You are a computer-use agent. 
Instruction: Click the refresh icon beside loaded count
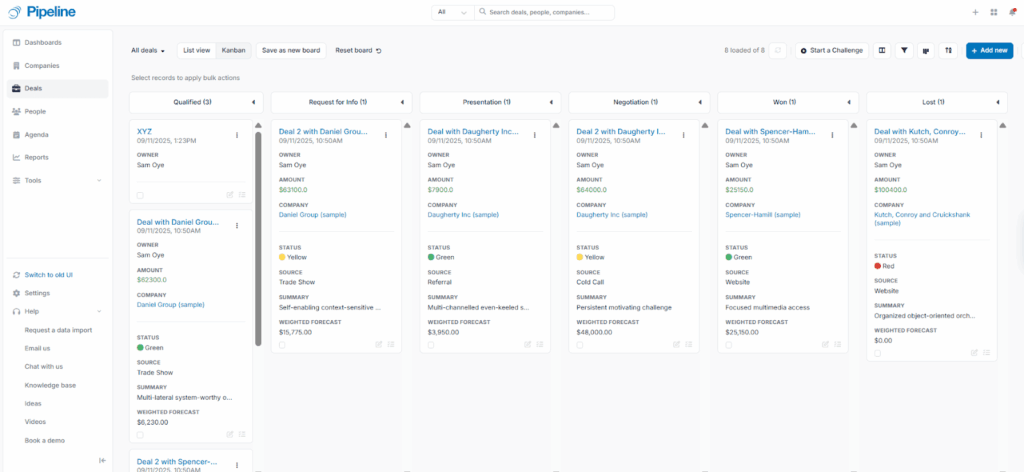[x=777, y=50]
